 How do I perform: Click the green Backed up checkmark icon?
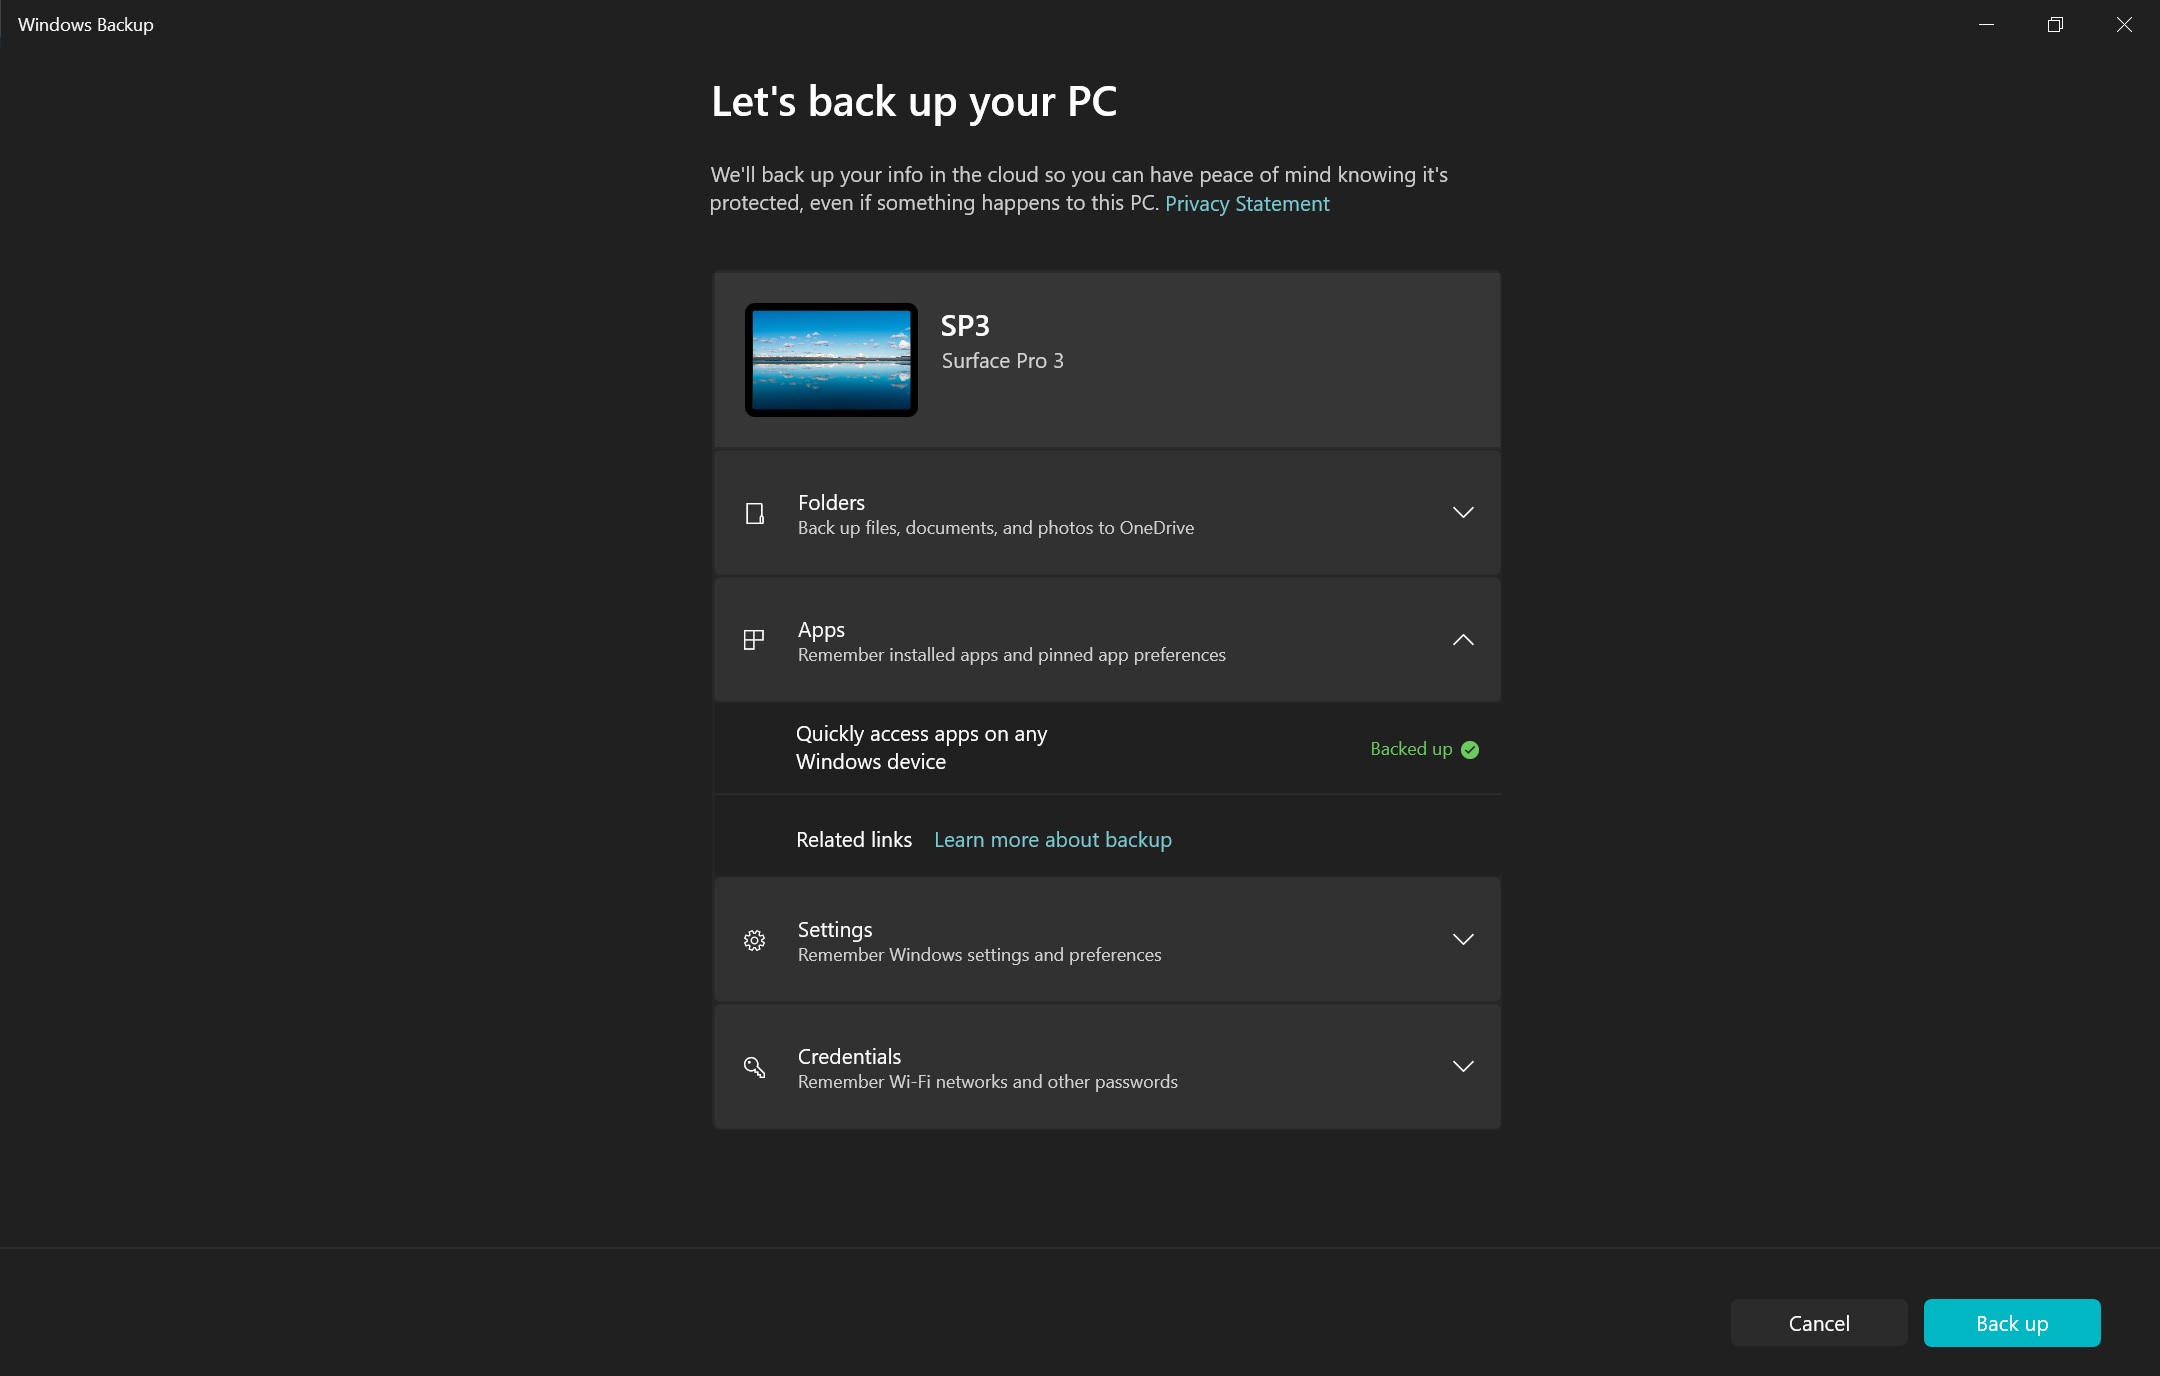pos(1470,750)
